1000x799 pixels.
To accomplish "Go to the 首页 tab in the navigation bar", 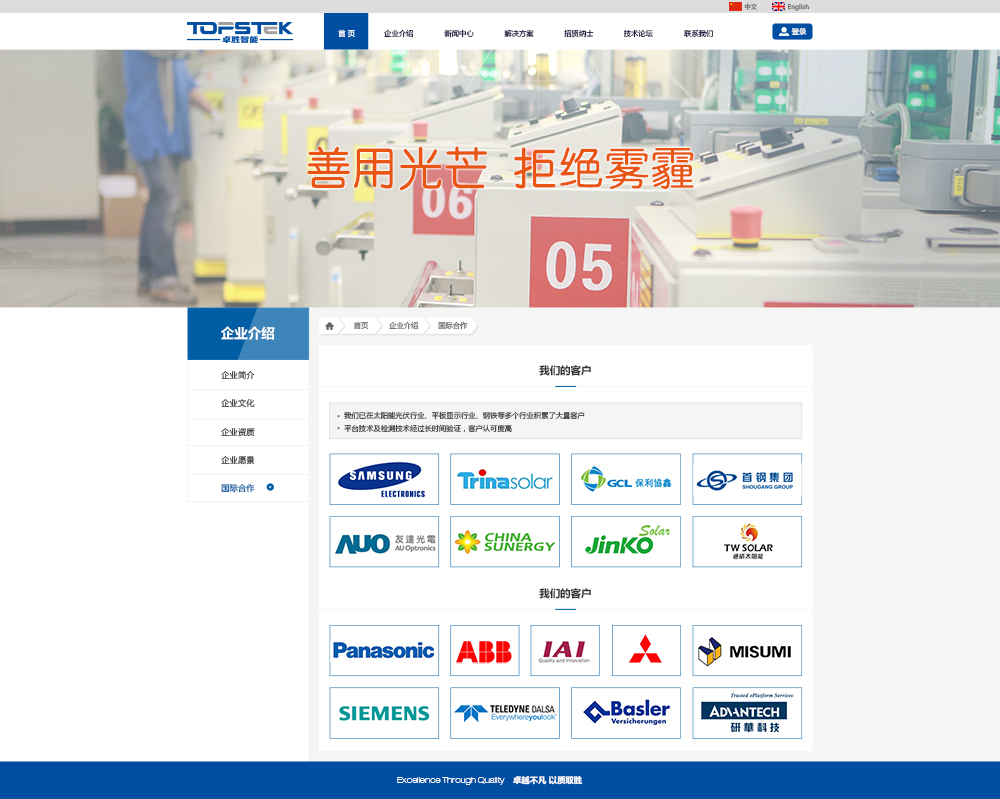I will (346, 31).
